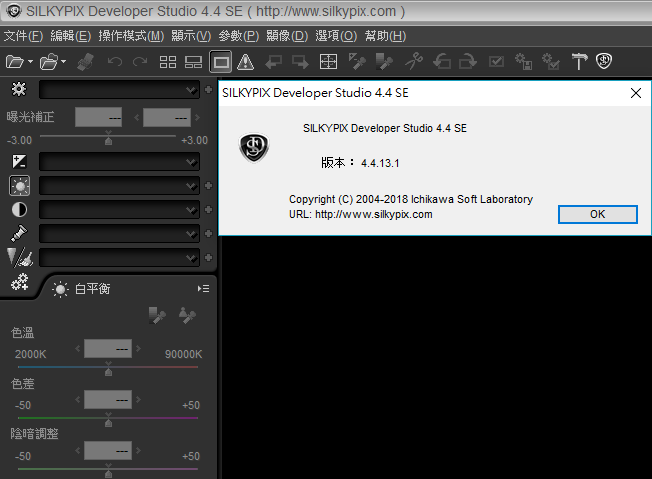Click the SILKYPIX shield logo toolbar icon

point(604,62)
